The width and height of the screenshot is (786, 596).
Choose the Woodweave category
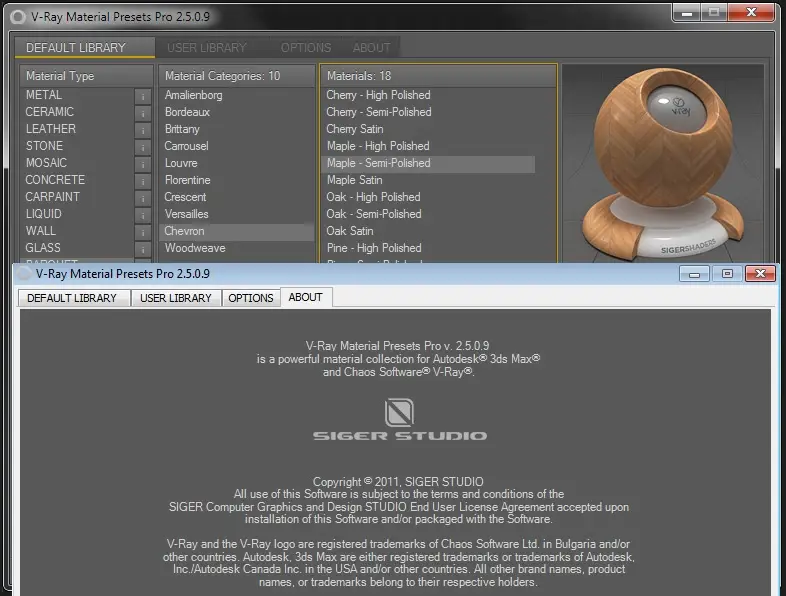coord(236,249)
